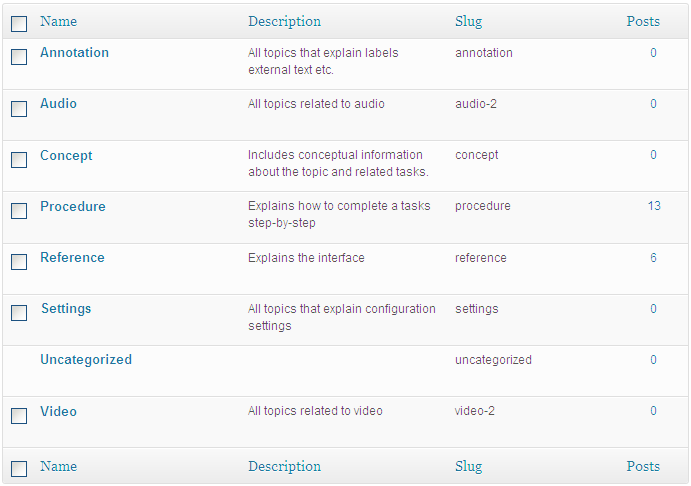Toggle the select-all checkbox in footer row
Screen dimensions: 691x486
[x=19, y=469]
